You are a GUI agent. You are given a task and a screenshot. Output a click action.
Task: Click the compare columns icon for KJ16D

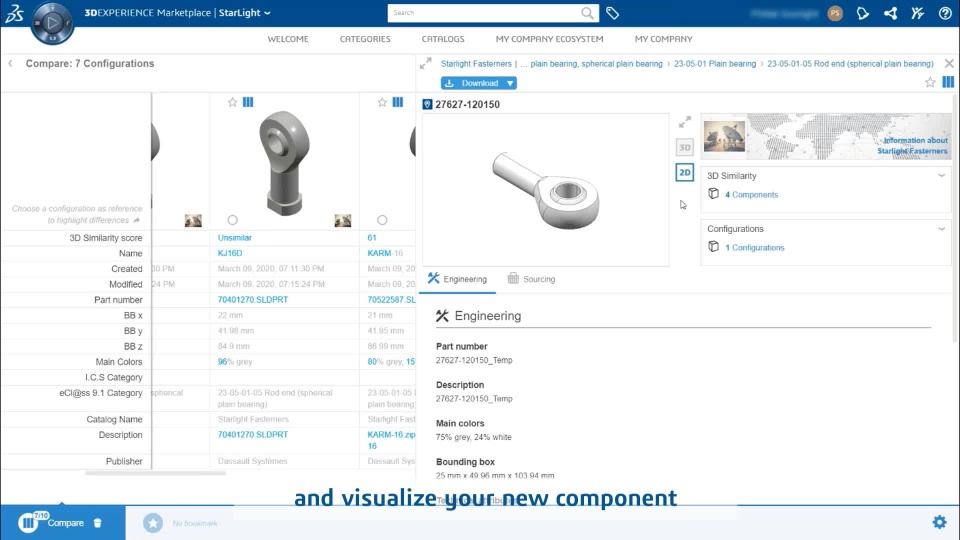point(248,102)
